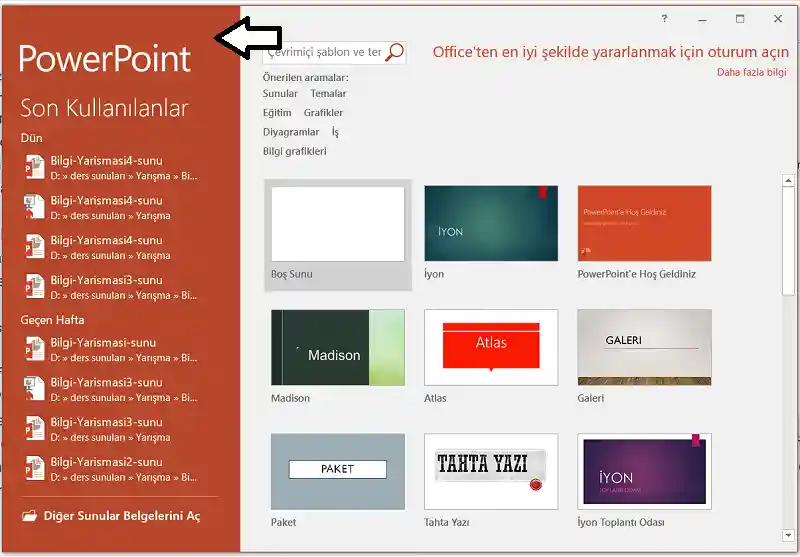Select the Boş Sunu blank template

338,234
